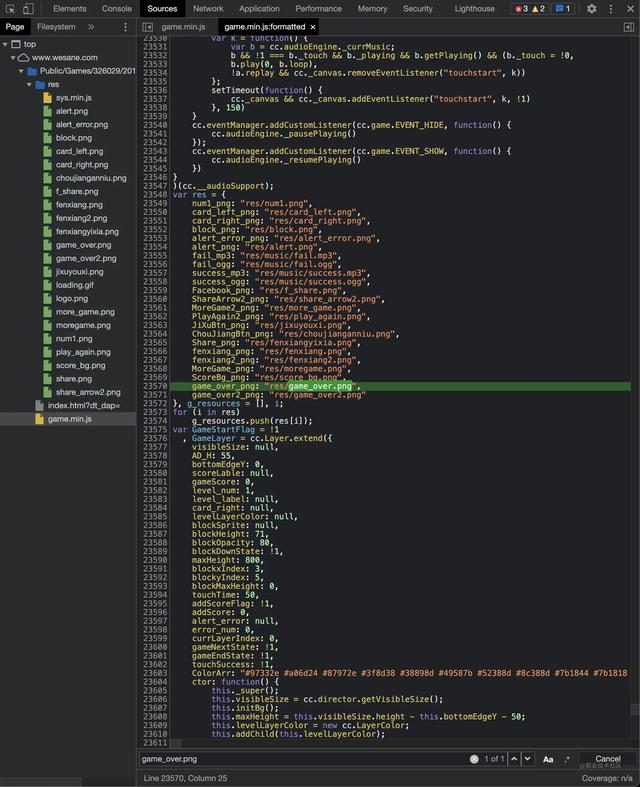
Task: Go to next search result
Action: coord(528,759)
